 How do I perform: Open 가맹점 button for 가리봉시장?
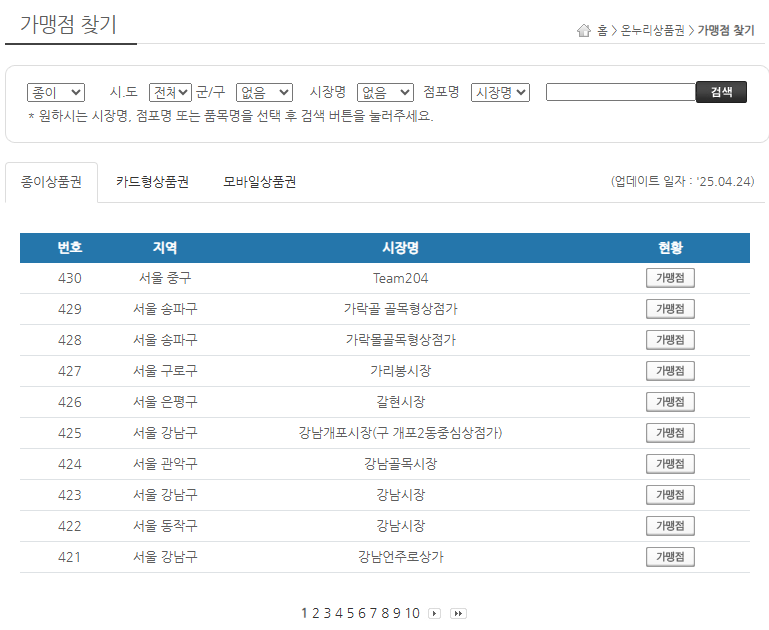click(x=670, y=371)
